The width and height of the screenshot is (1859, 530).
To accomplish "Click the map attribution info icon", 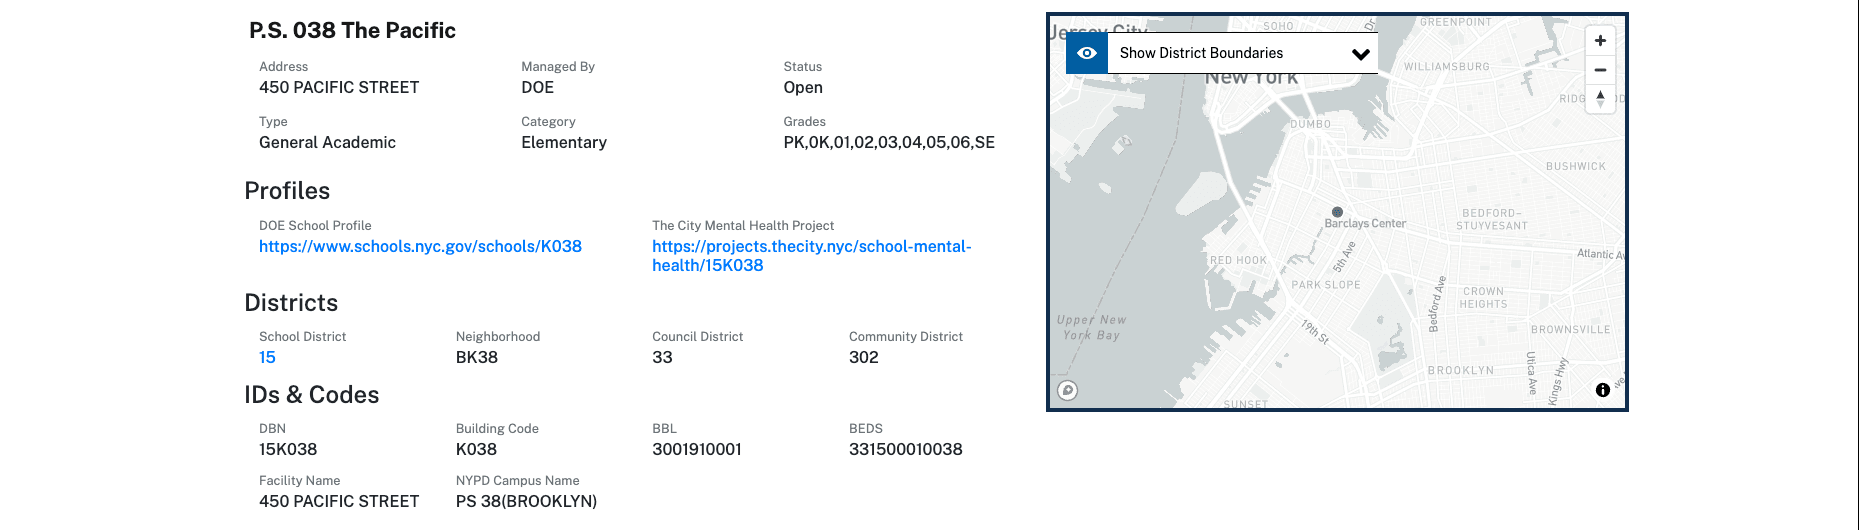I will [1603, 390].
